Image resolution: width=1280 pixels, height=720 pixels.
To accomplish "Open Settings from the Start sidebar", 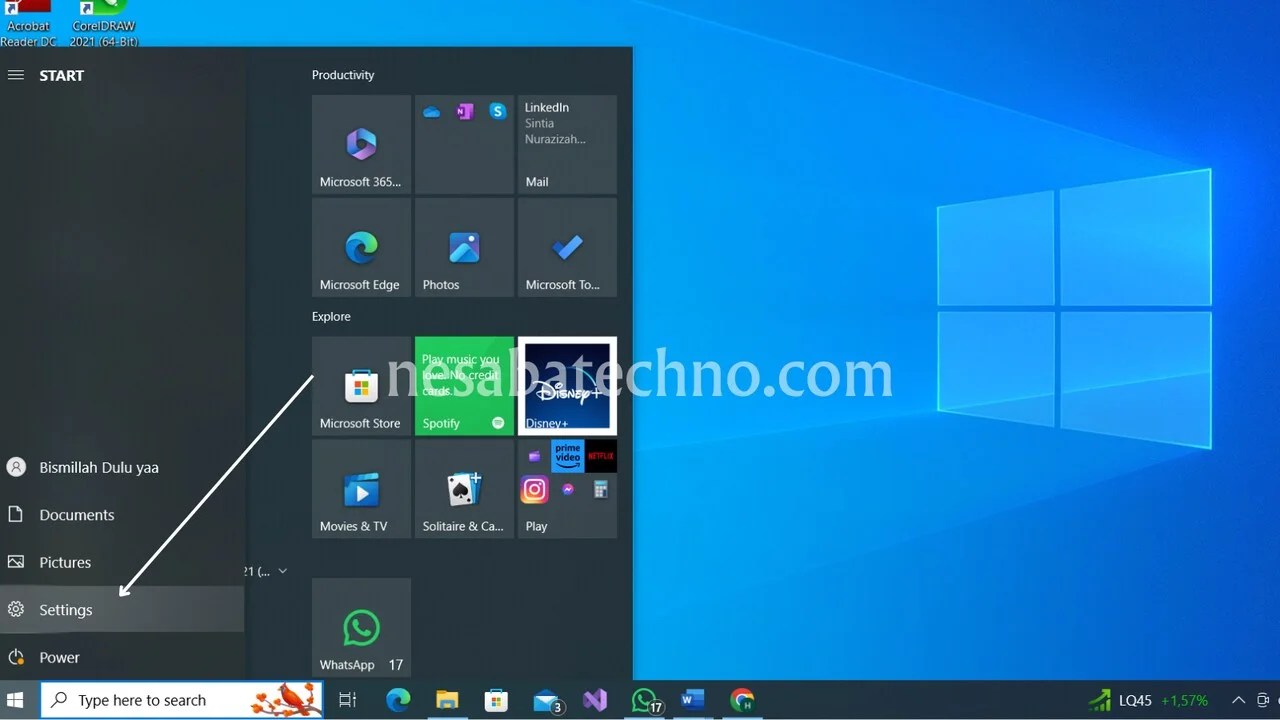I will coord(122,610).
